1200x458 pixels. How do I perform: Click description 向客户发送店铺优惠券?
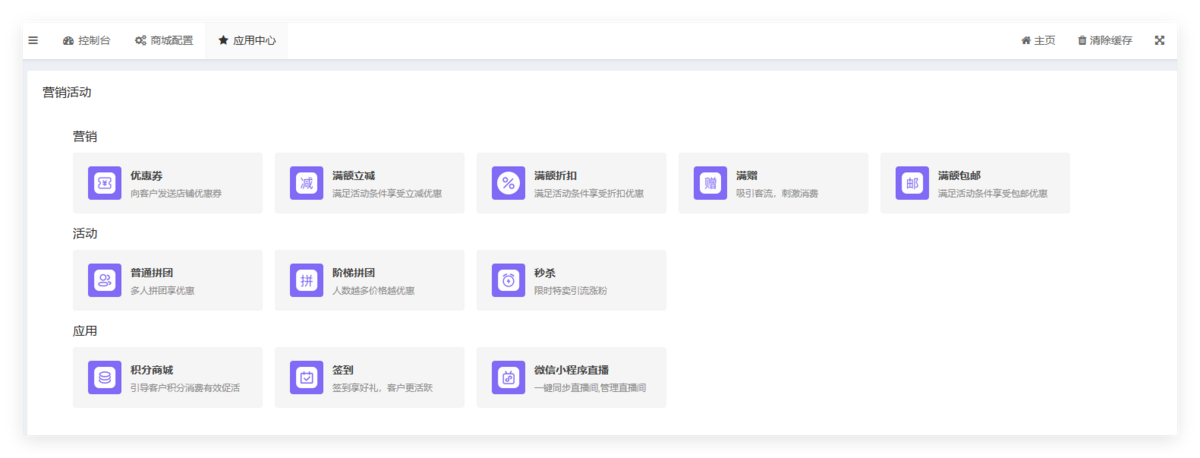coord(176,193)
